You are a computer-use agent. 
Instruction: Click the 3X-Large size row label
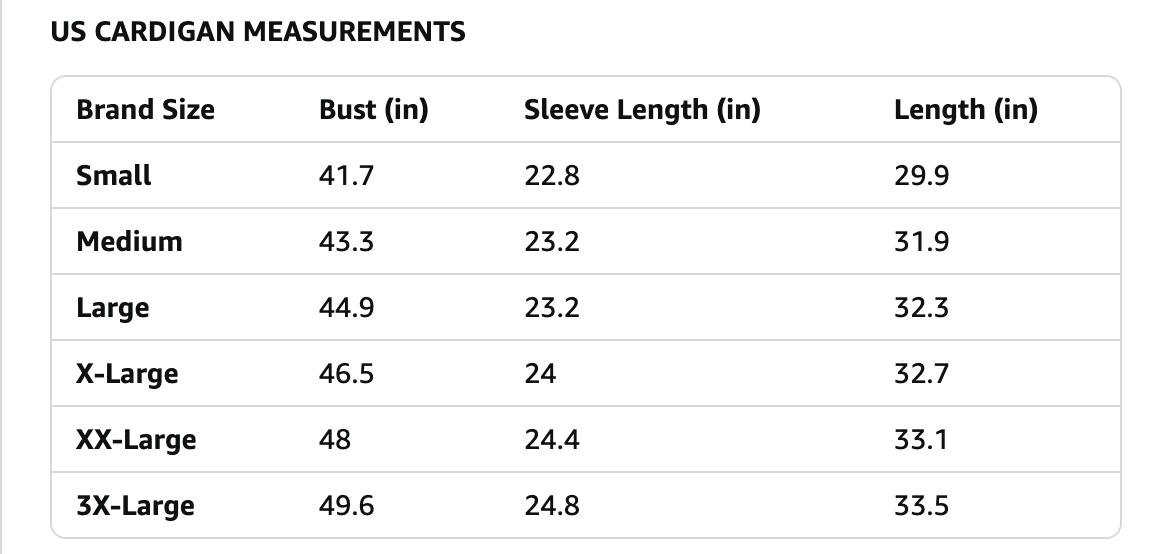135,505
